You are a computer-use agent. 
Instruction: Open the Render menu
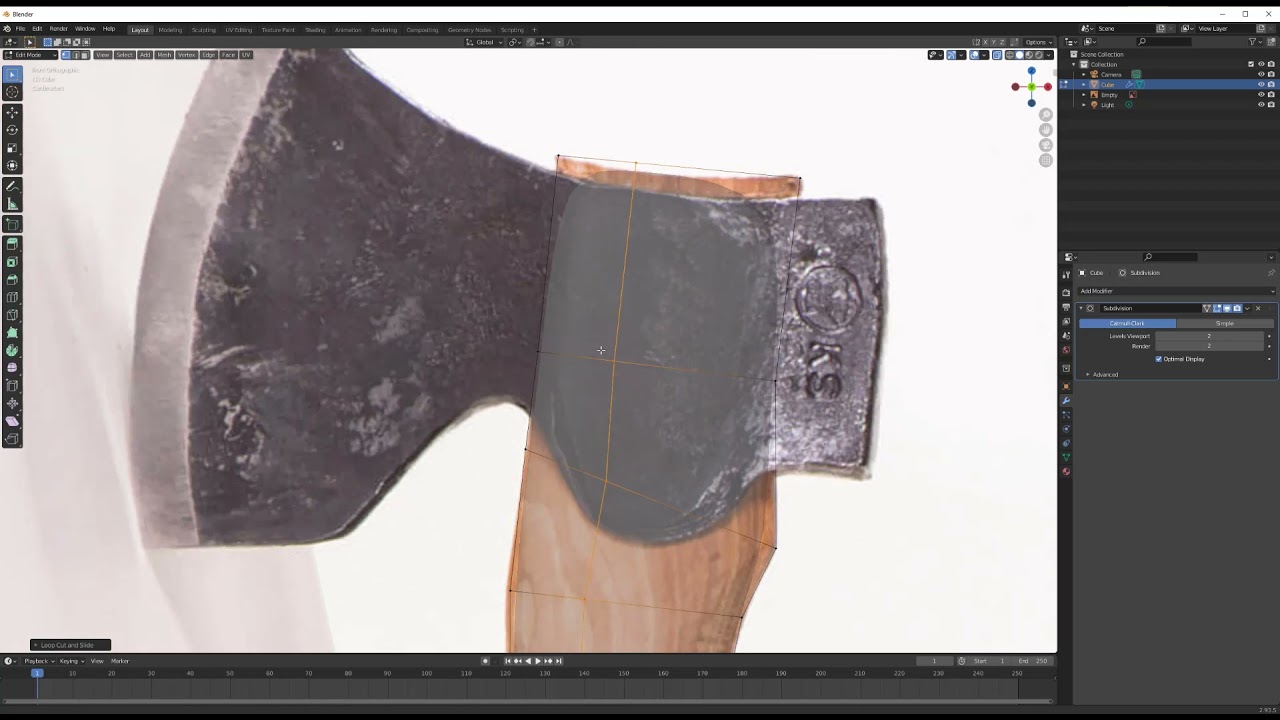click(x=59, y=29)
